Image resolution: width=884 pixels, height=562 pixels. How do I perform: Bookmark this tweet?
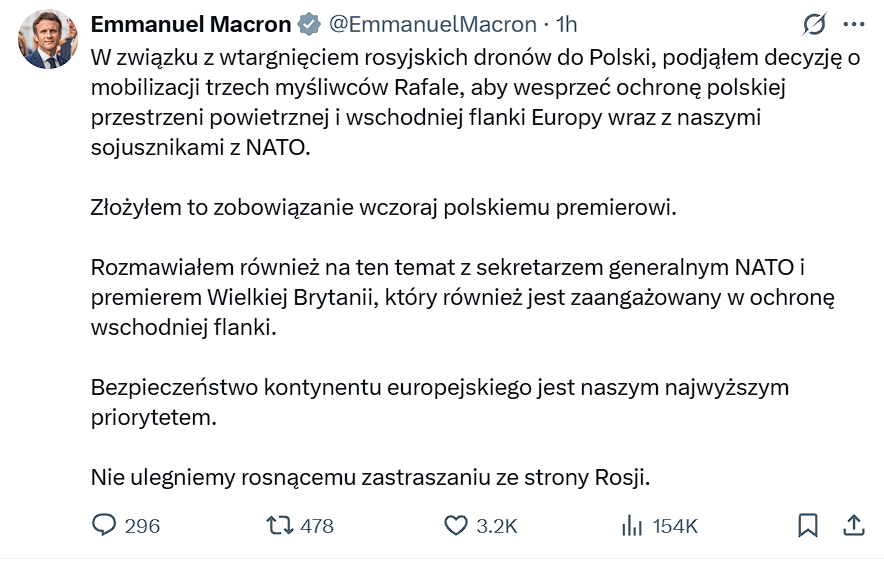click(x=808, y=525)
